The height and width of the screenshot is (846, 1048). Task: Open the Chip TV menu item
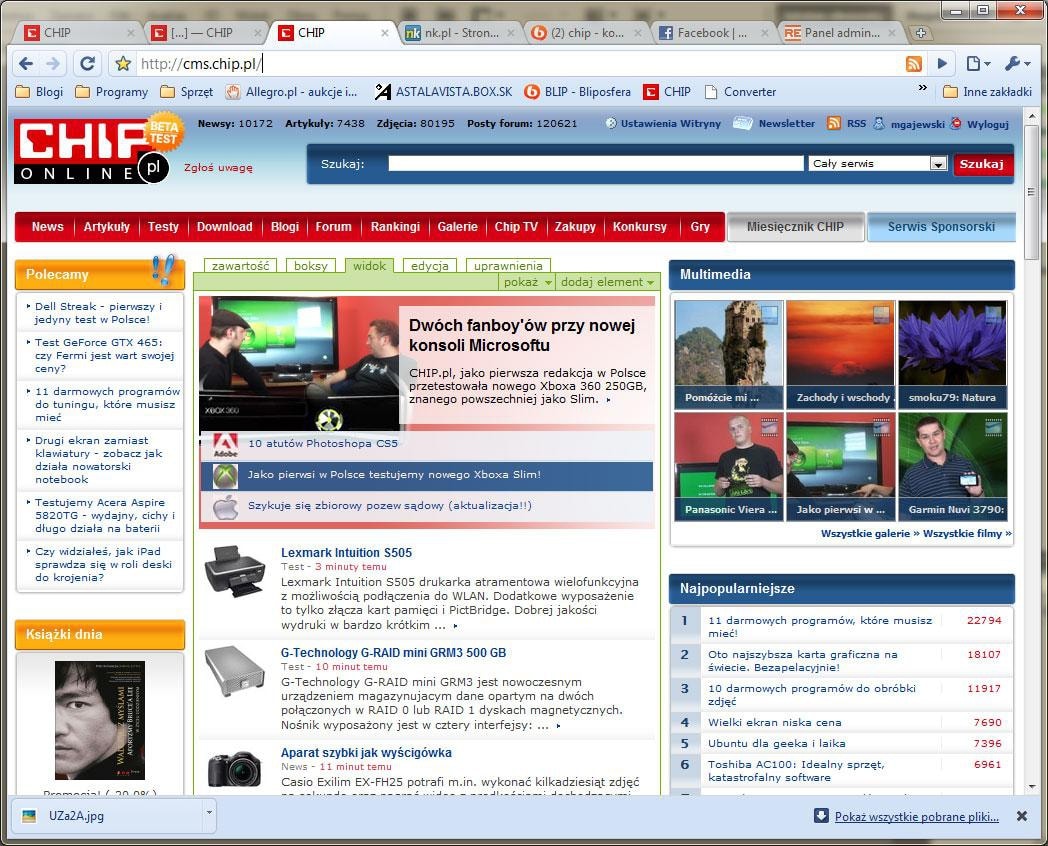click(516, 227)
